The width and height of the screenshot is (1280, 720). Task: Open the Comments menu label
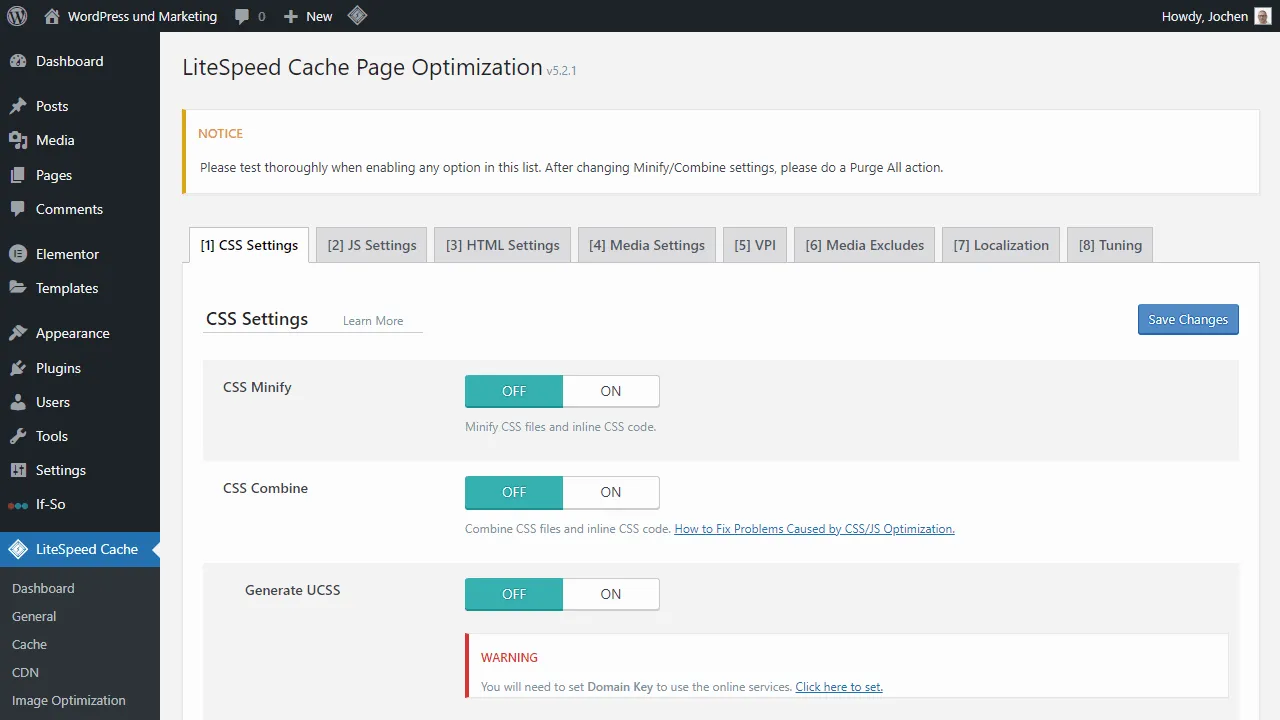pos(69,209)
